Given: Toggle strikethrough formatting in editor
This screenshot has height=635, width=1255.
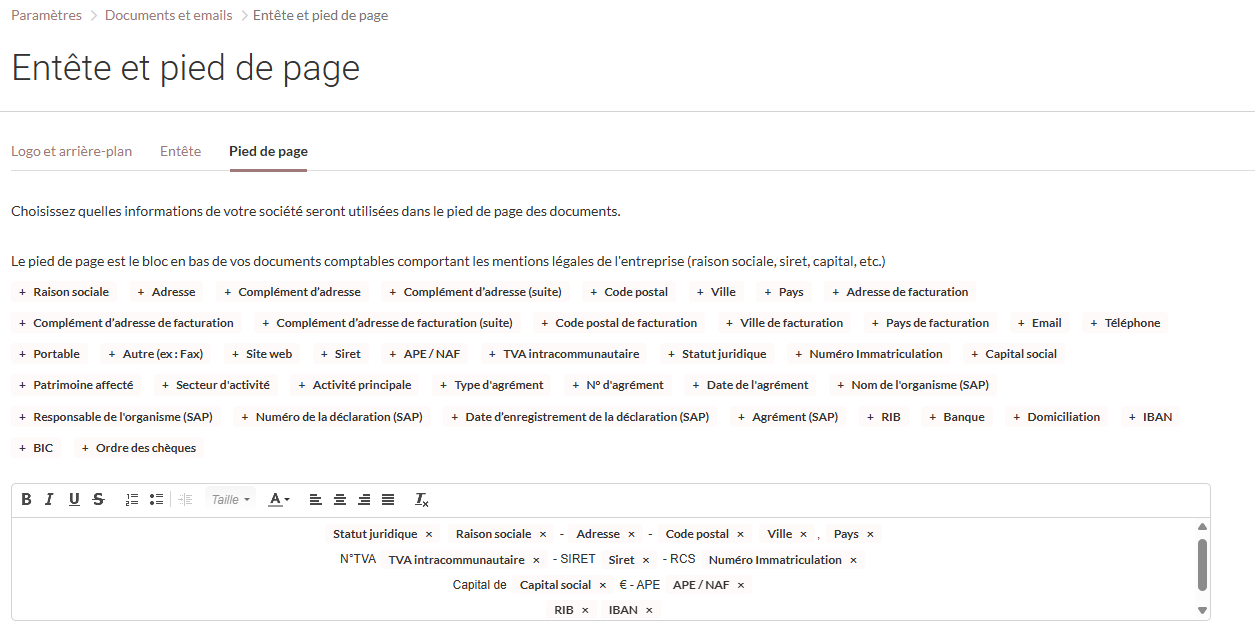Looking at the screenshot, I should pyautogui.click(x=98, y=499).
